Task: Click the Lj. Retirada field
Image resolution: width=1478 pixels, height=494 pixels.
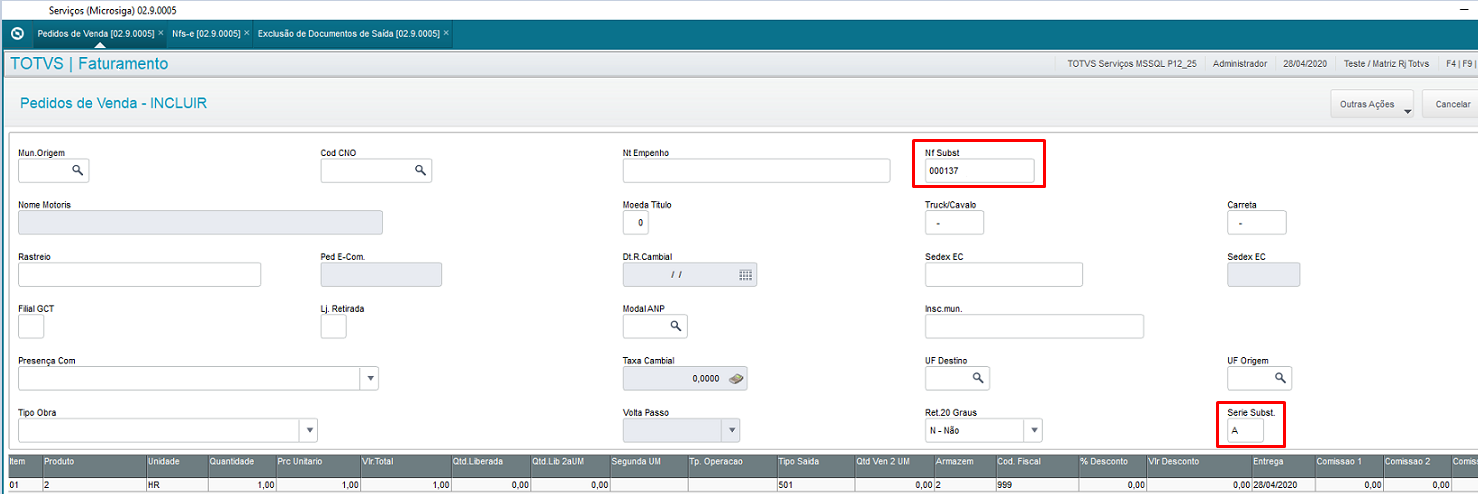Action: click(x=334, y=327)
